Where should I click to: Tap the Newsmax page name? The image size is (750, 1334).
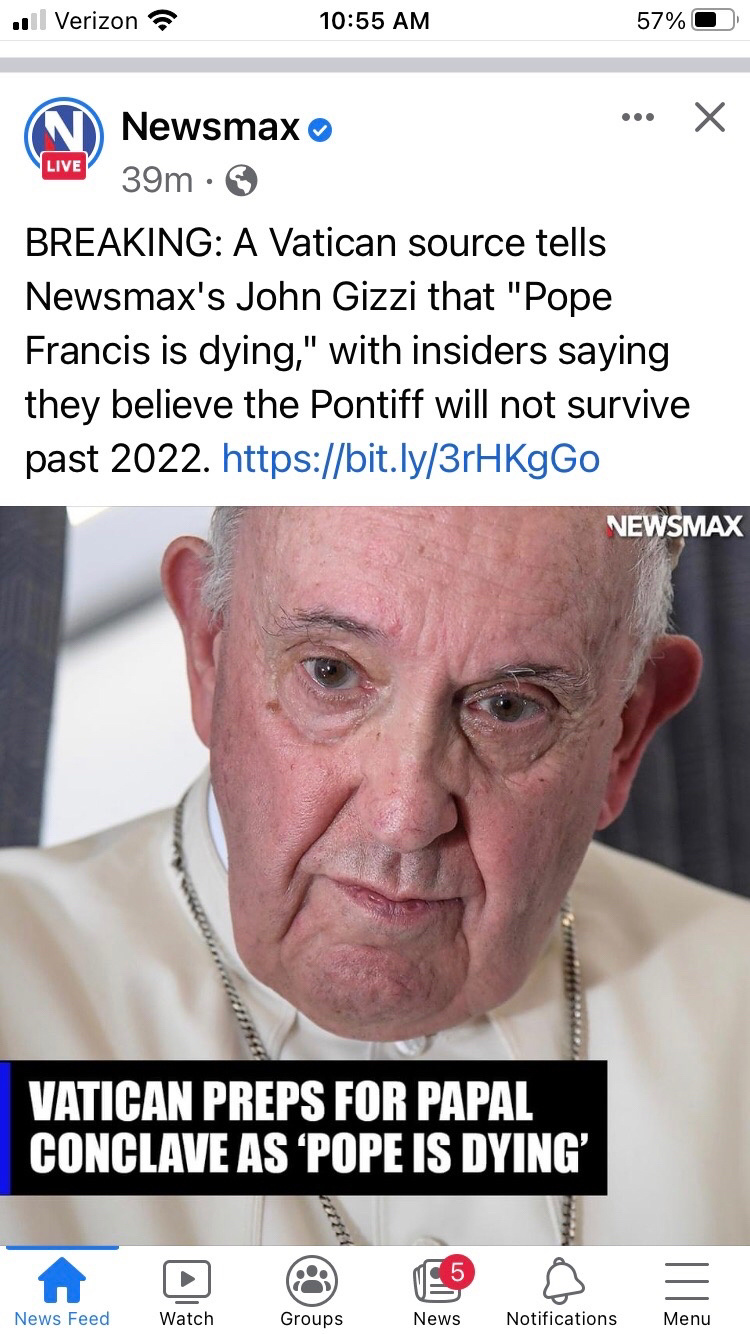coord(210,127)
